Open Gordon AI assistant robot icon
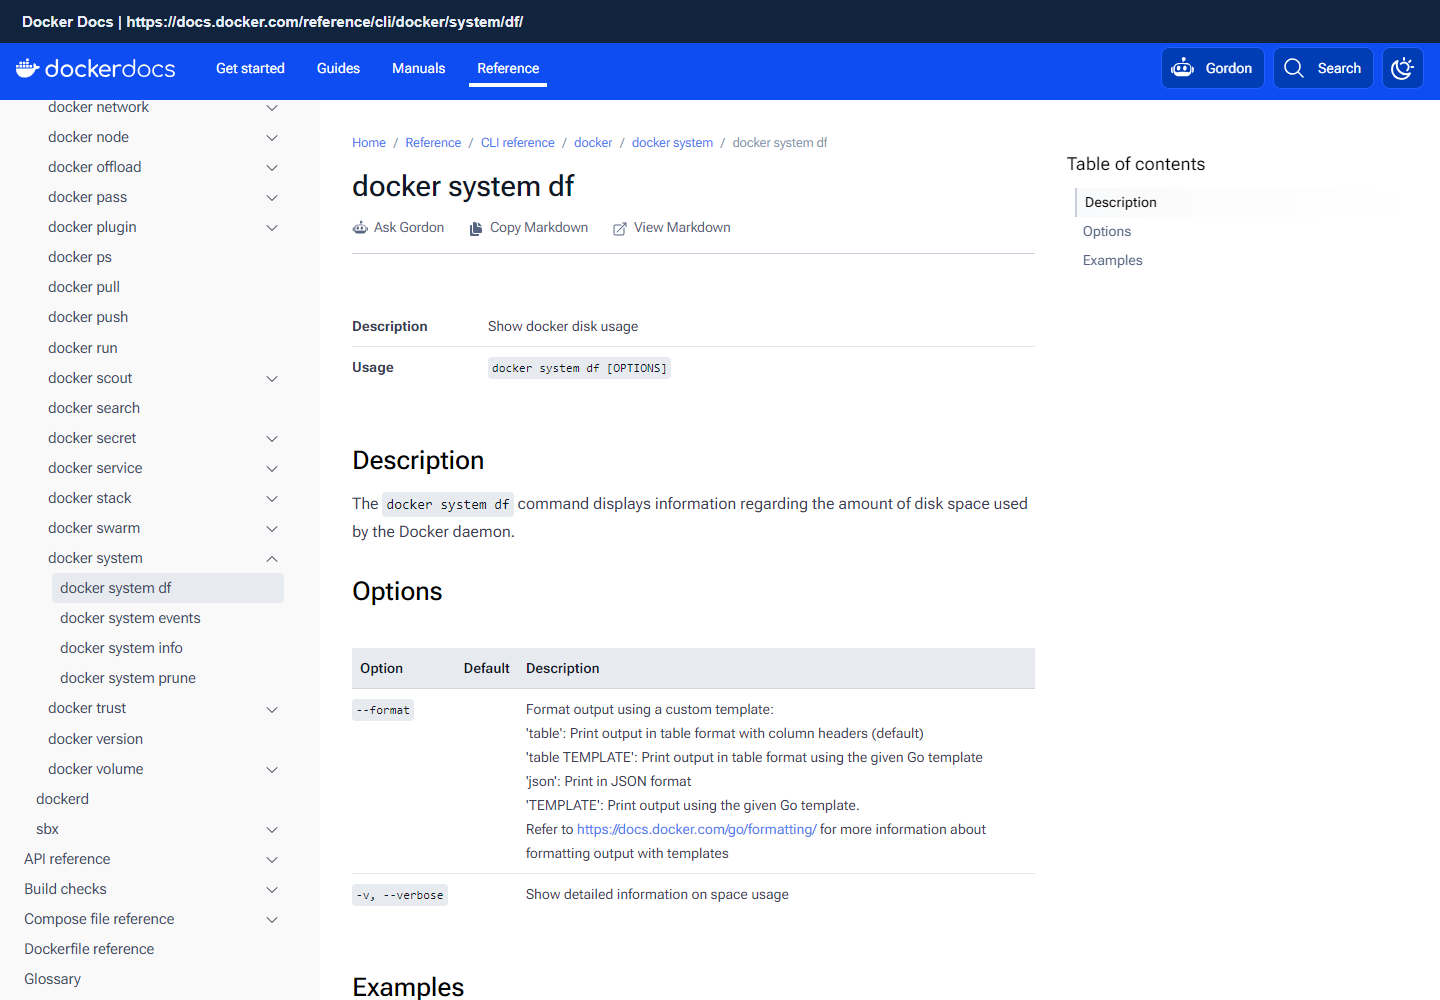This screenshot has width=1440, height=1000. 1183,68
